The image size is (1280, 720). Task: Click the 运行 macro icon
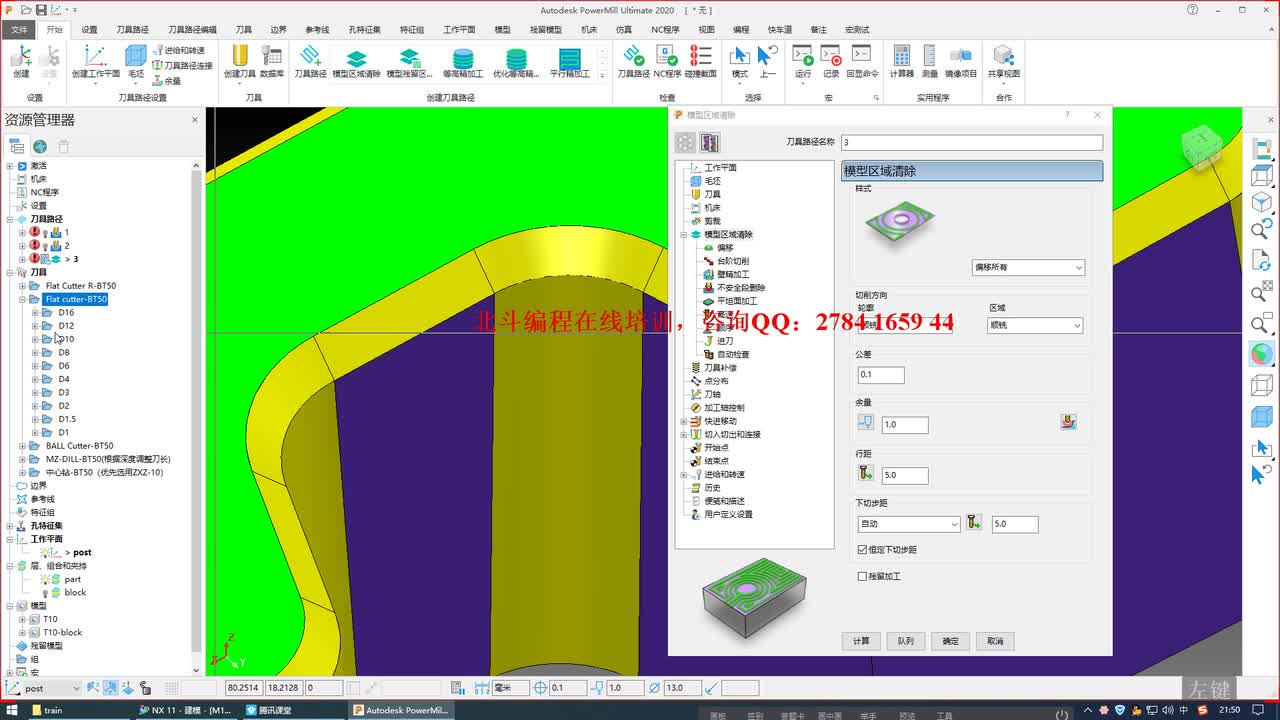tap(803, 55)
